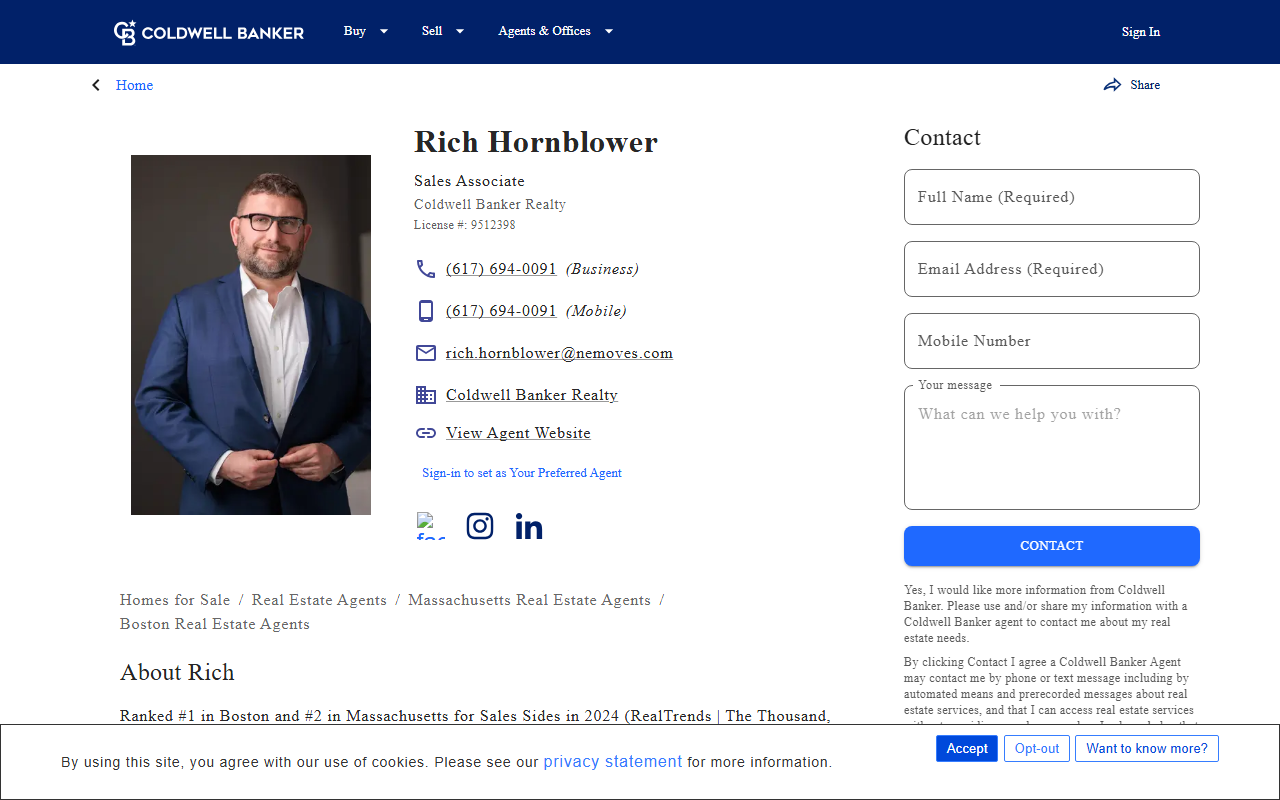Click the About Rich heading
The image size is (1280, 800).
point(177,672)
